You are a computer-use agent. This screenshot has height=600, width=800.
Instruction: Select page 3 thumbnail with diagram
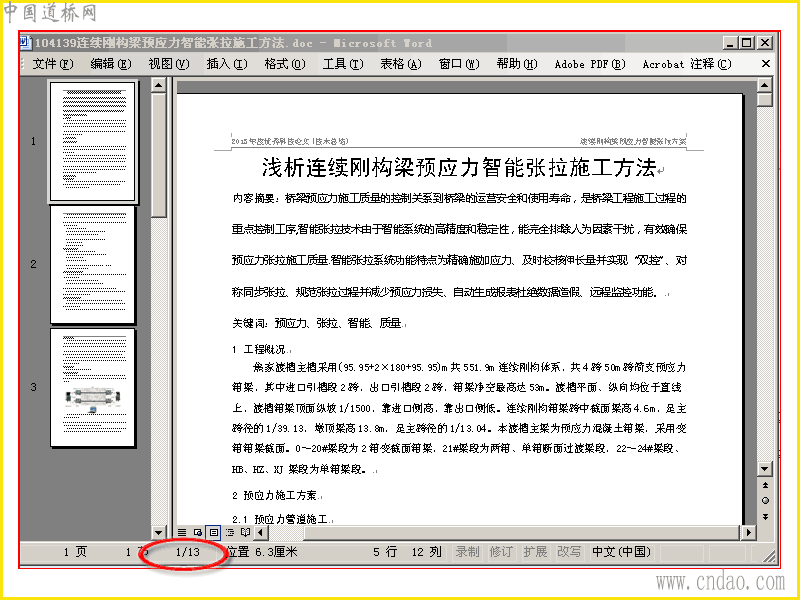(x=92, y=388)
